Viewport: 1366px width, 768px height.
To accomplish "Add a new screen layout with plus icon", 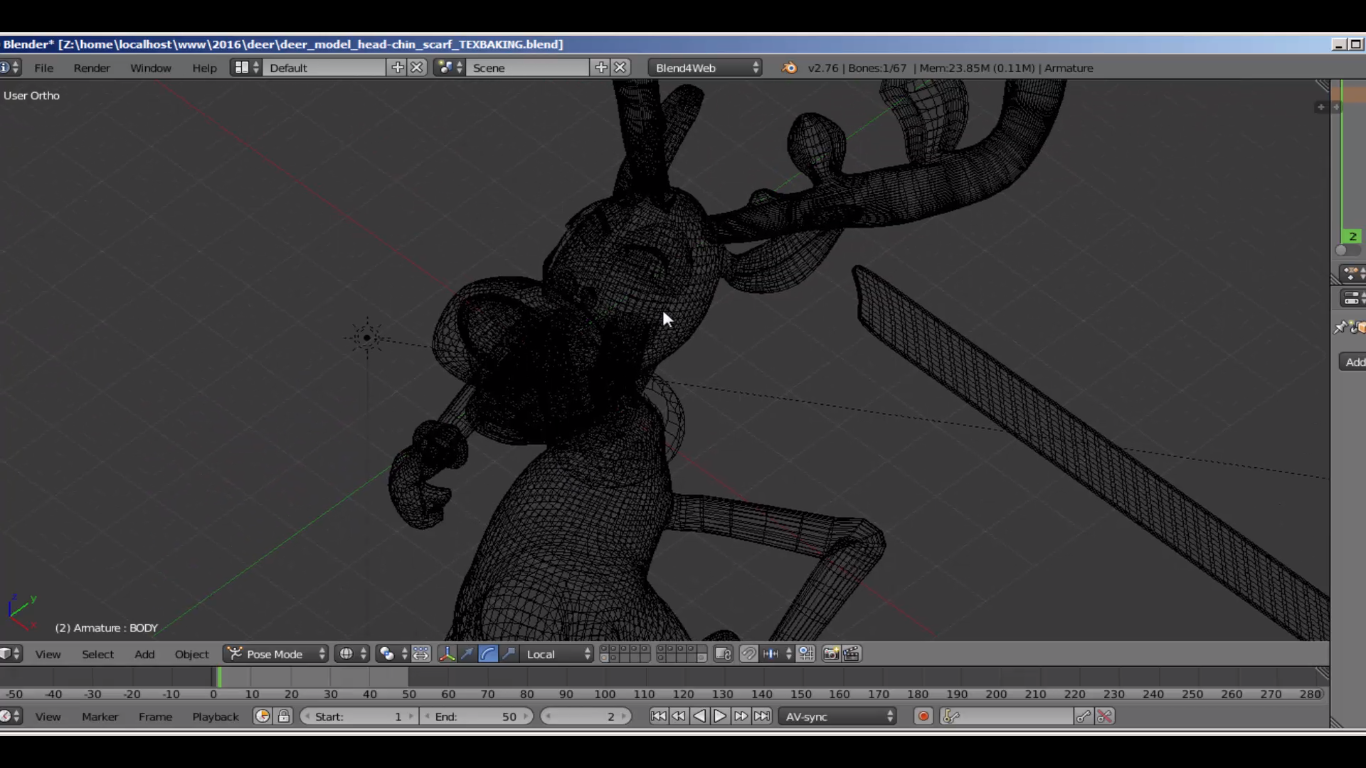I will 398,68.
